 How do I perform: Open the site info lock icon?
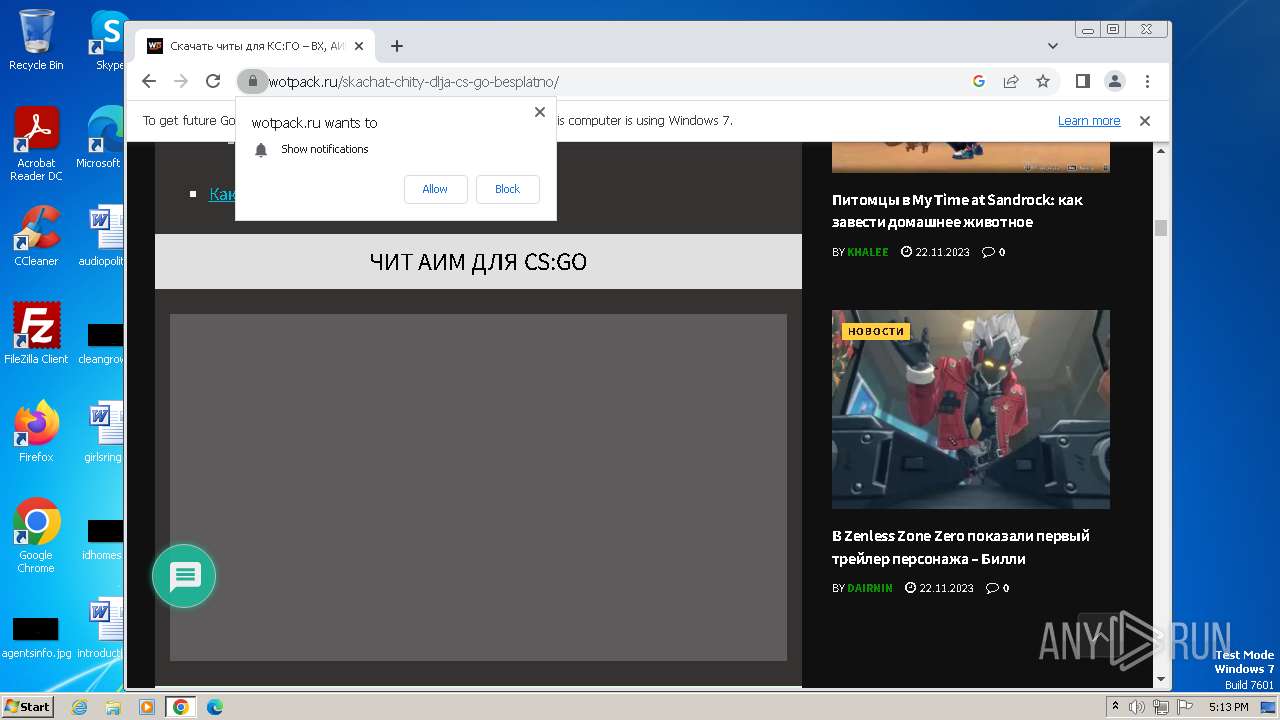click(x=252, y=81)
